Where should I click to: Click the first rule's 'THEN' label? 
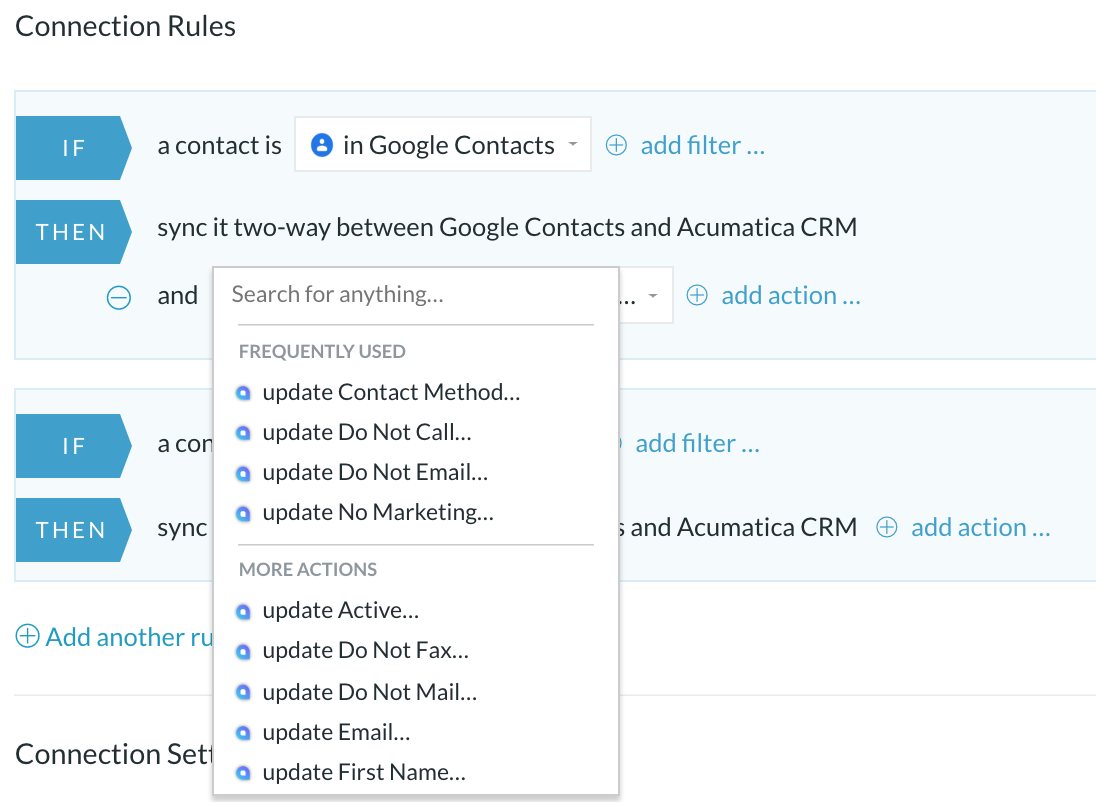[73, 232]
